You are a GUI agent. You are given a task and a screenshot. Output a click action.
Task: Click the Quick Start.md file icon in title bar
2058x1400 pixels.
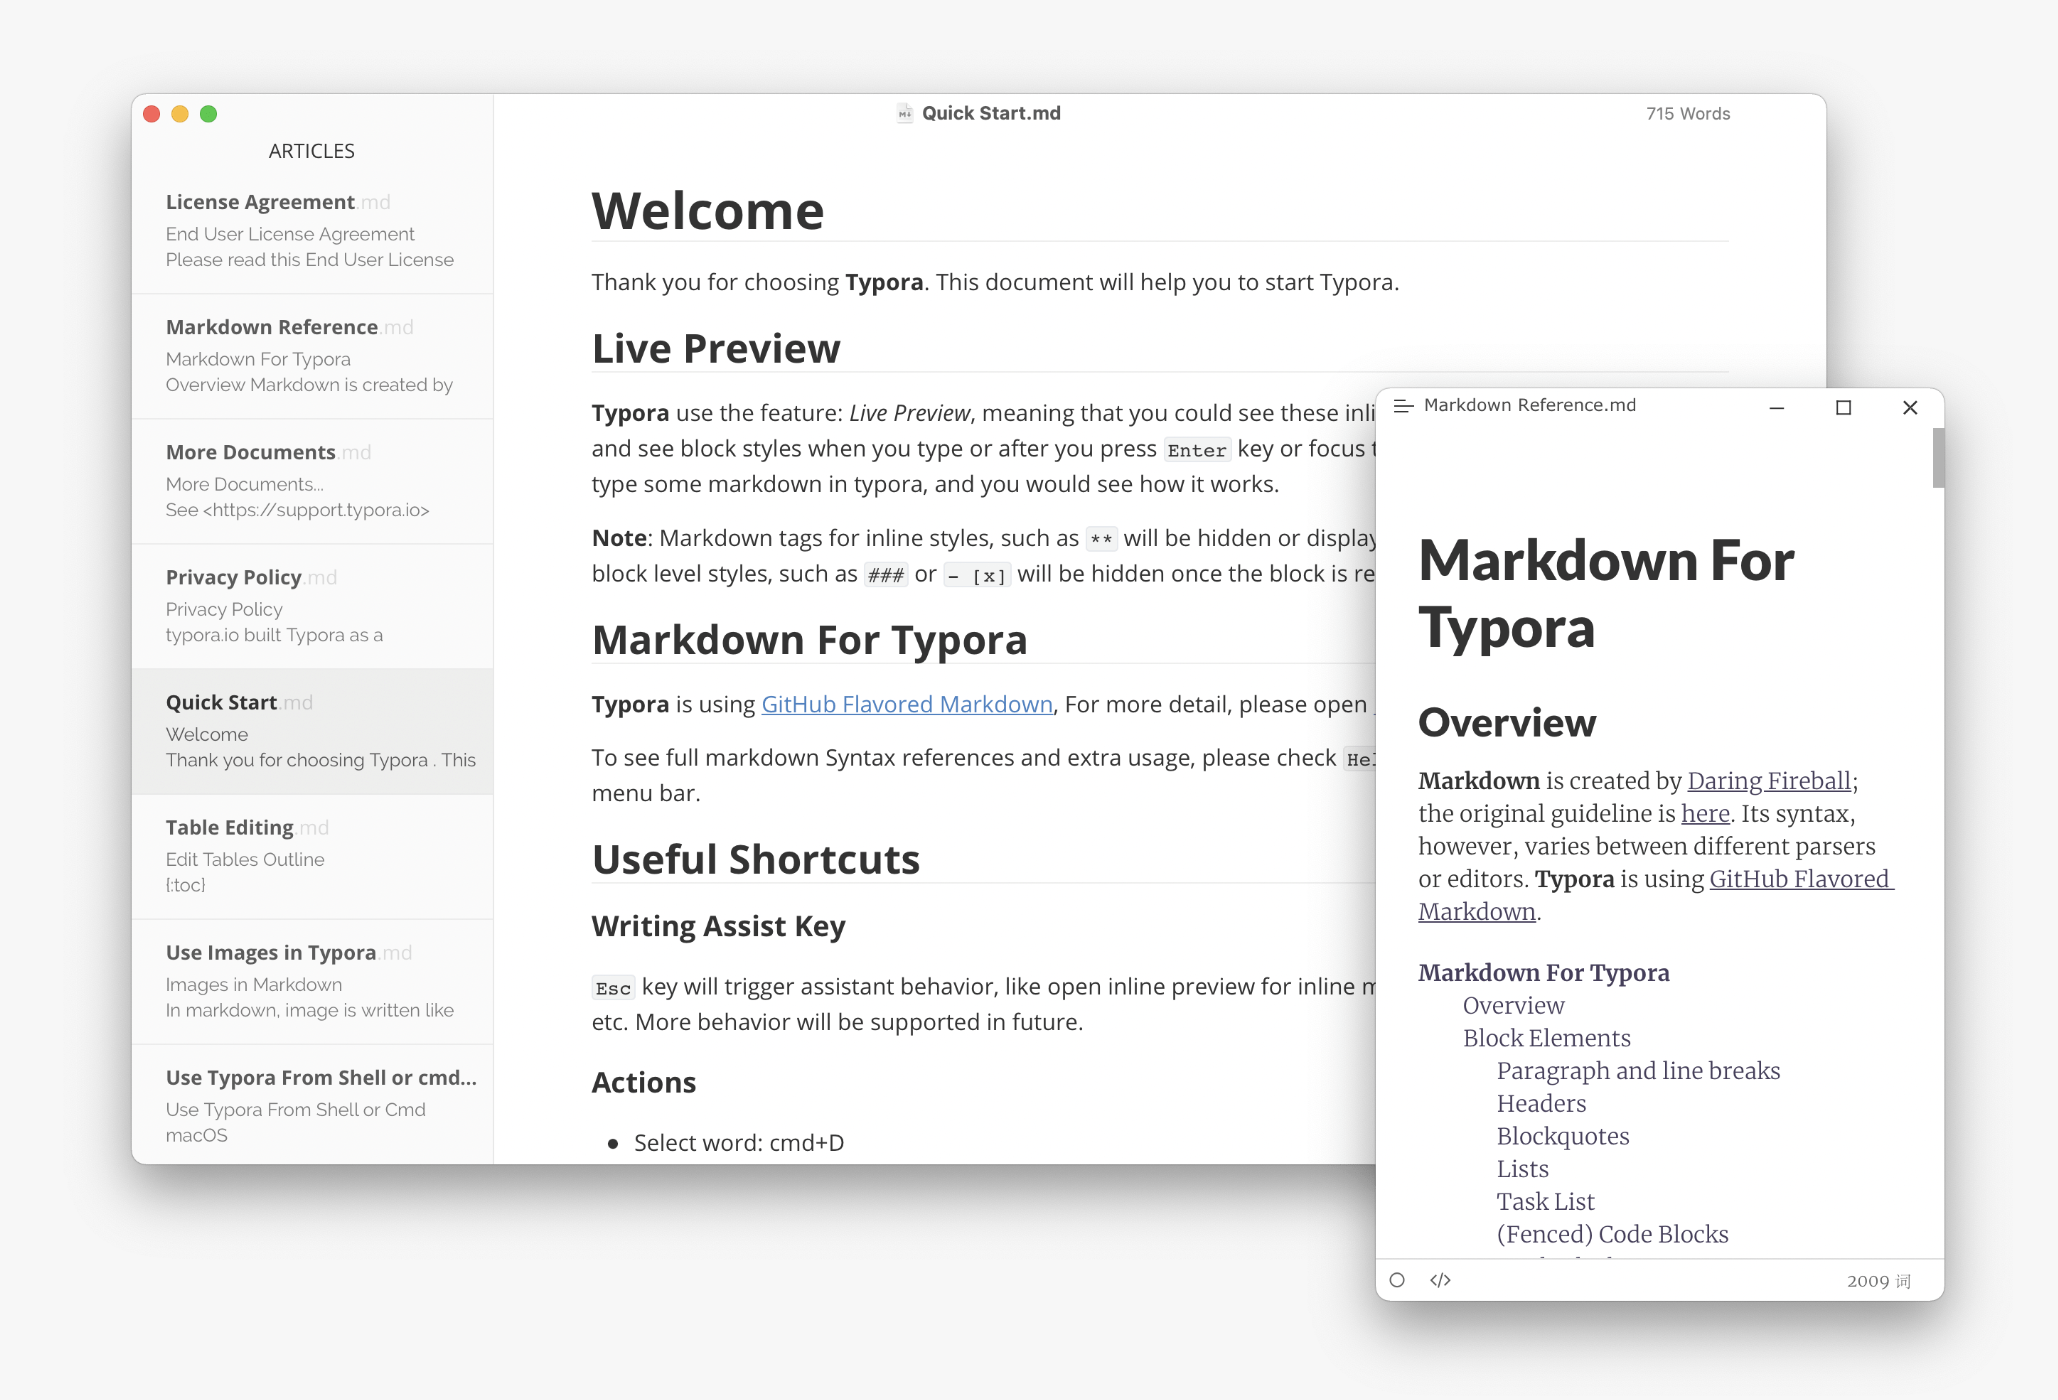click(904, 113)
